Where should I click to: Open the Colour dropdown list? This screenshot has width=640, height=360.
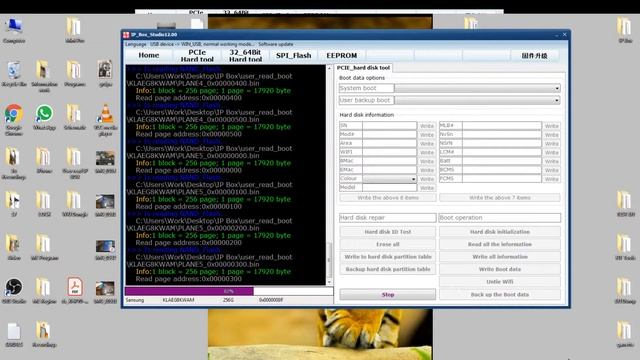(x=390, y=179)
